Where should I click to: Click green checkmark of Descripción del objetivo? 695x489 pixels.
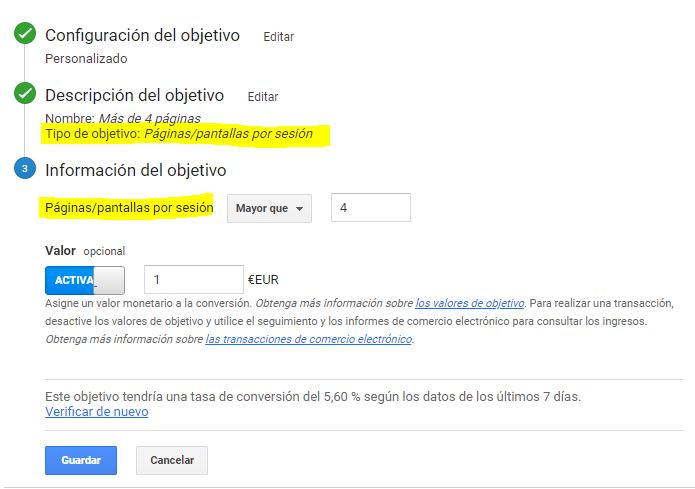(x=25, y=93)
